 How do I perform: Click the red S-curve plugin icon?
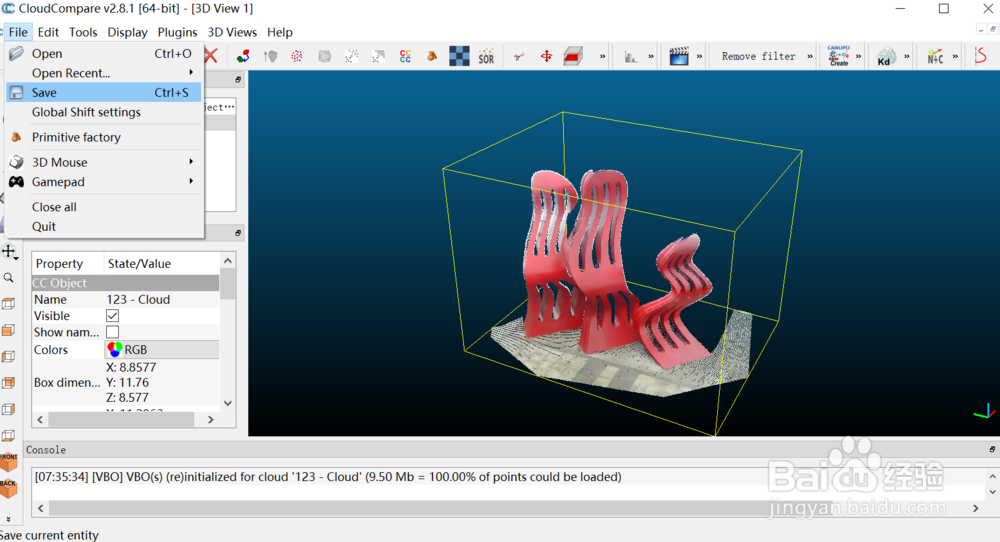(981, 56)
